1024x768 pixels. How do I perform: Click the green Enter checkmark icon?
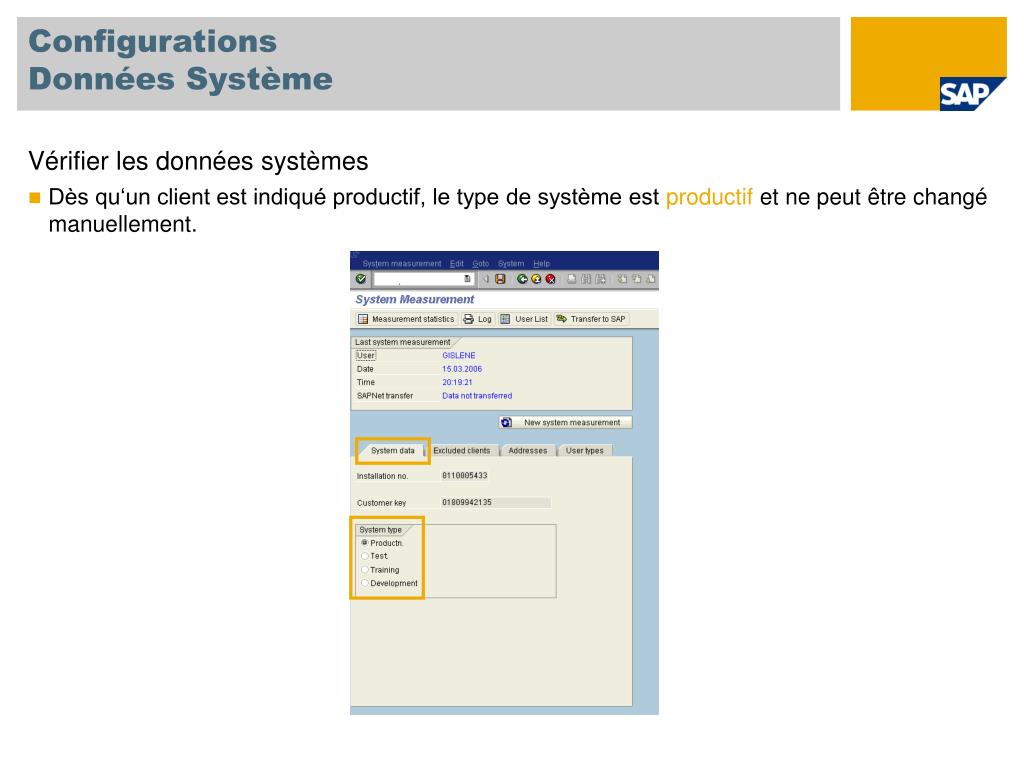click(x=360, y=279)
